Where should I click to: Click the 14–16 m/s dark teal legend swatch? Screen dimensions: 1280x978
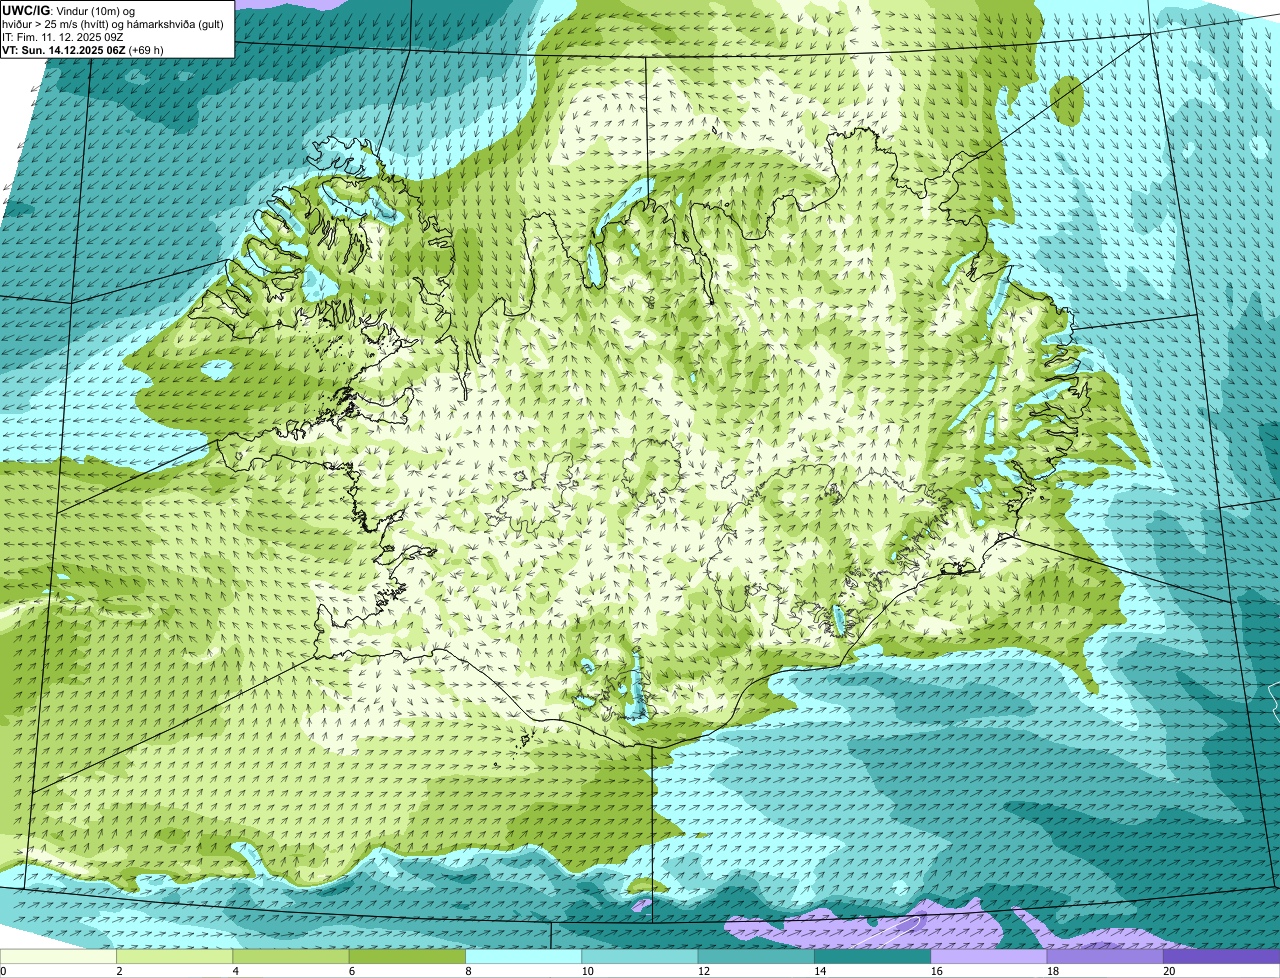[x=873, y=956]
